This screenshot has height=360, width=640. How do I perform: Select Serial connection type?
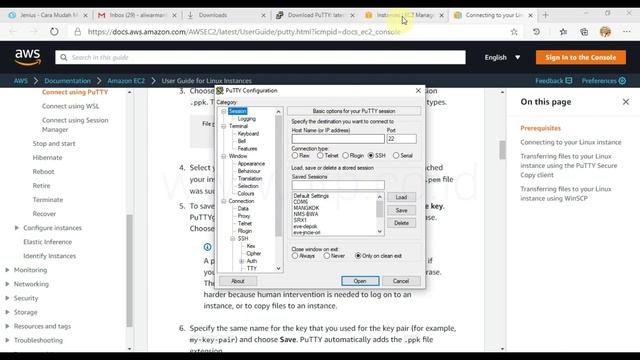396,156
